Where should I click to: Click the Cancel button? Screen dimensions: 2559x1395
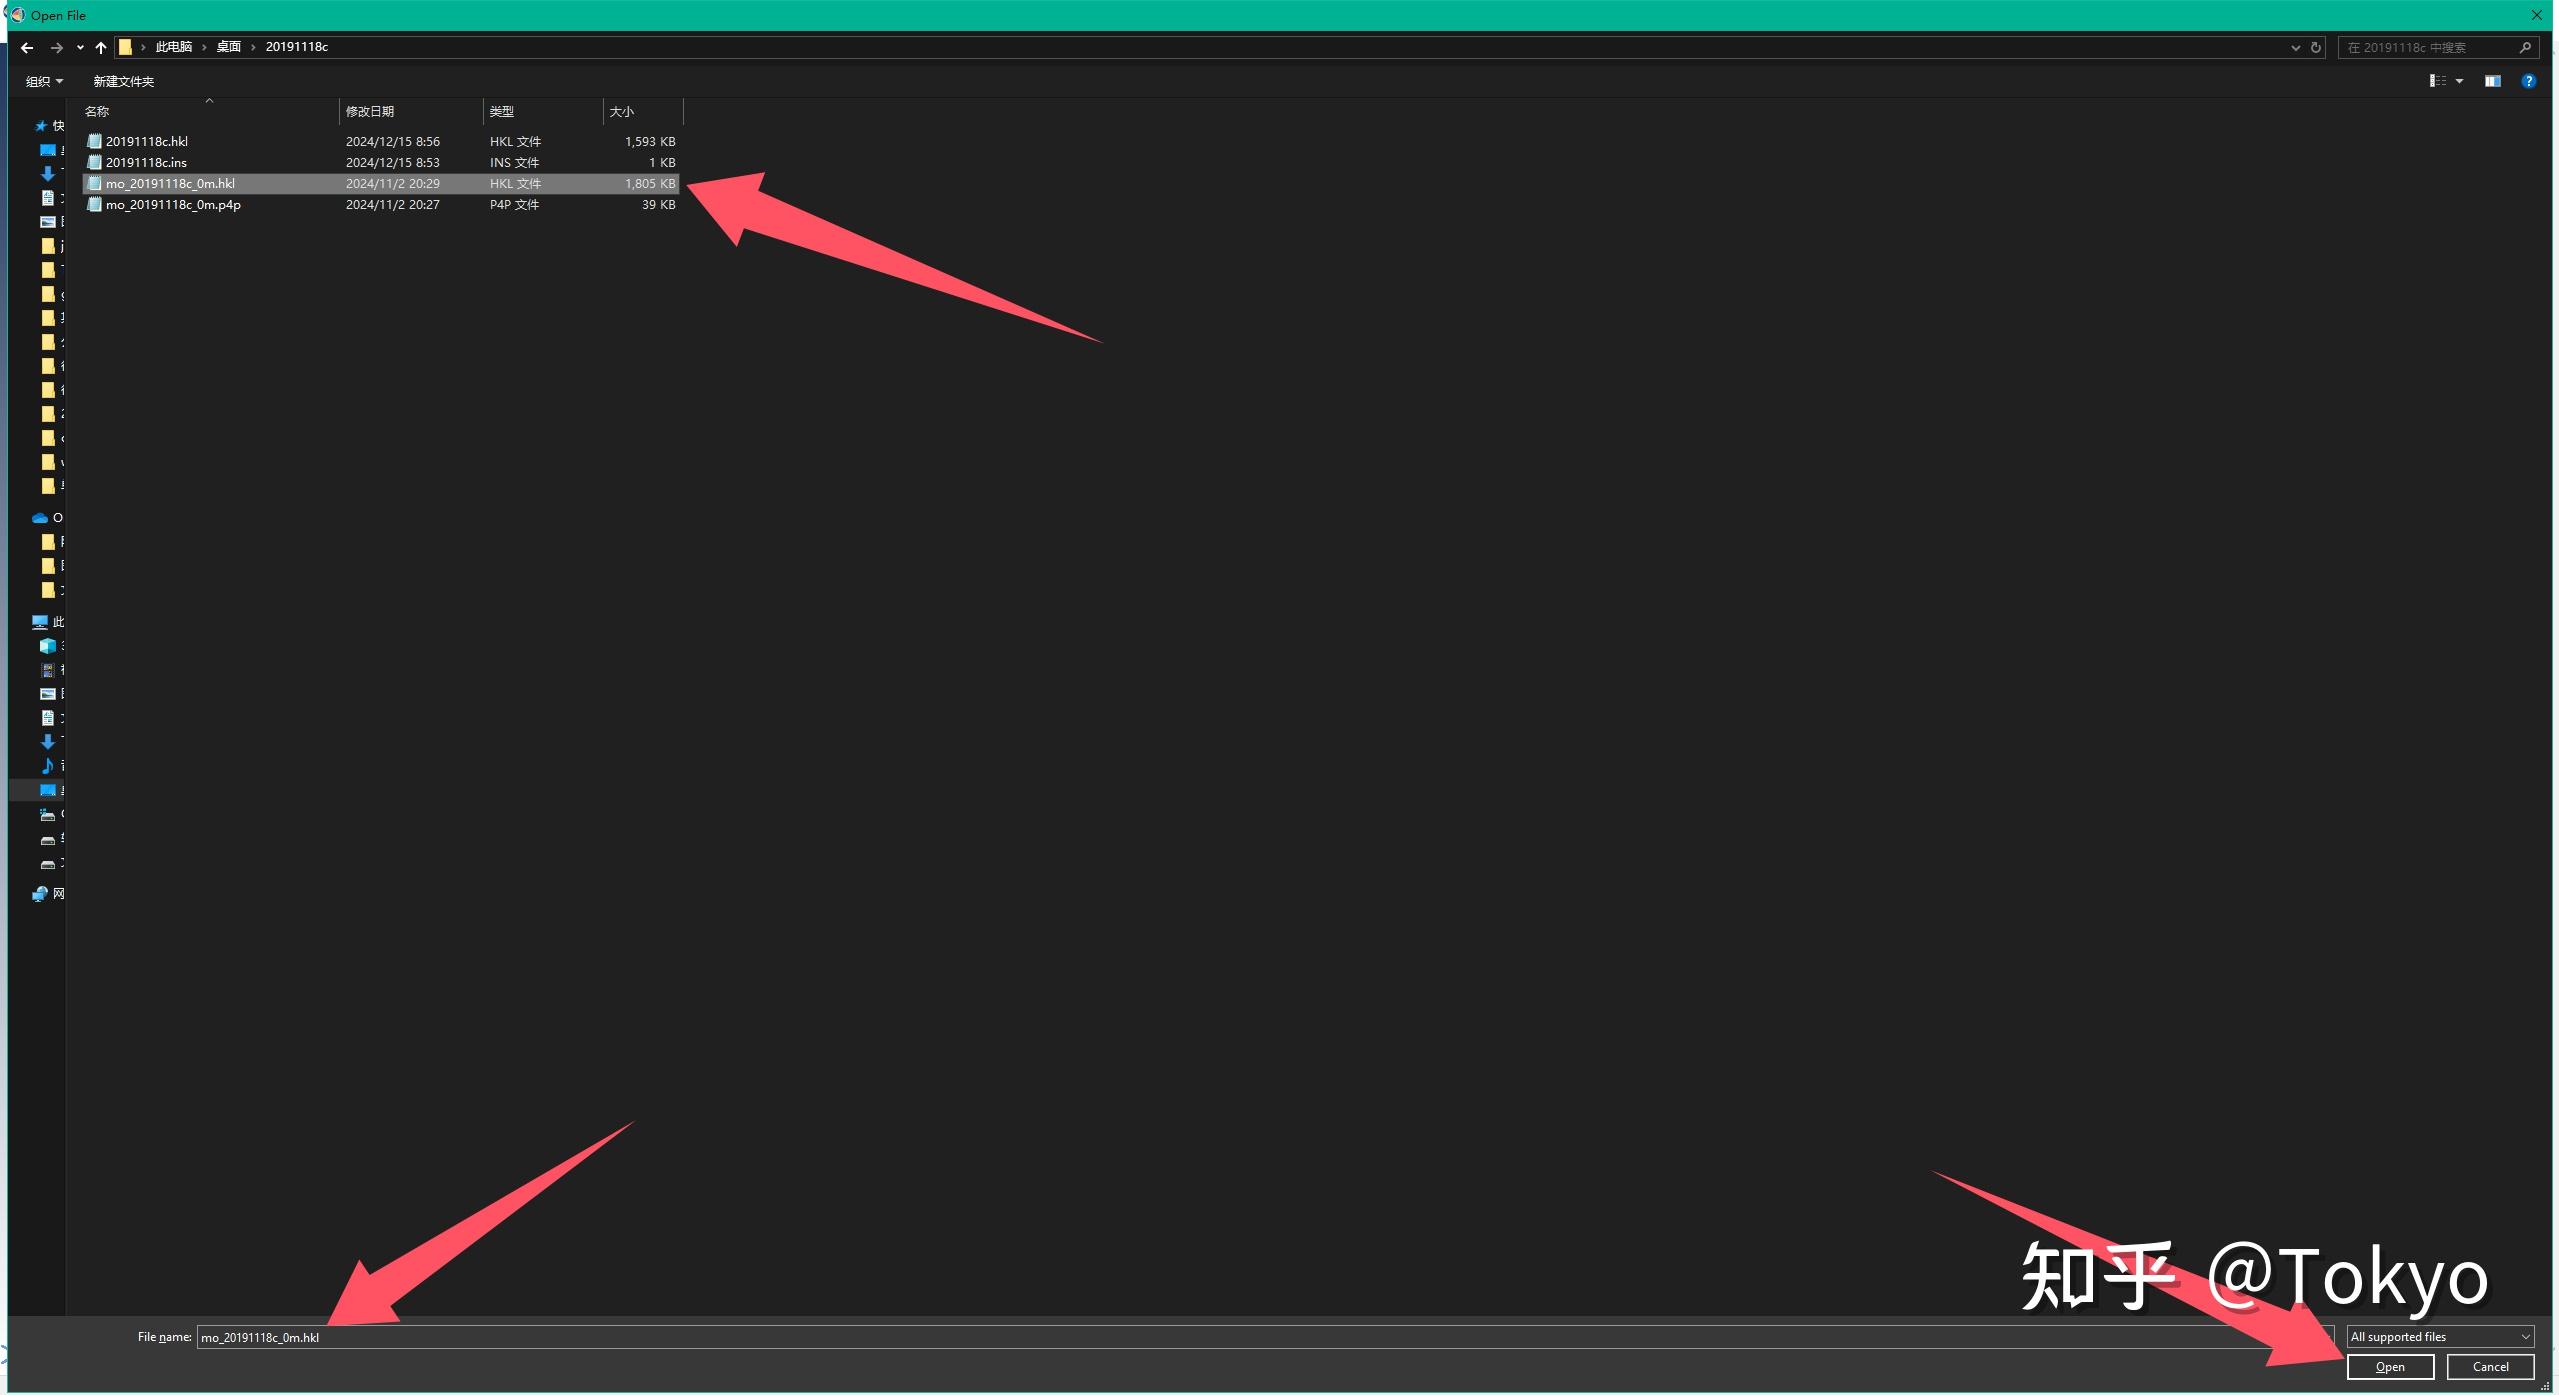click(2490, 1367)
